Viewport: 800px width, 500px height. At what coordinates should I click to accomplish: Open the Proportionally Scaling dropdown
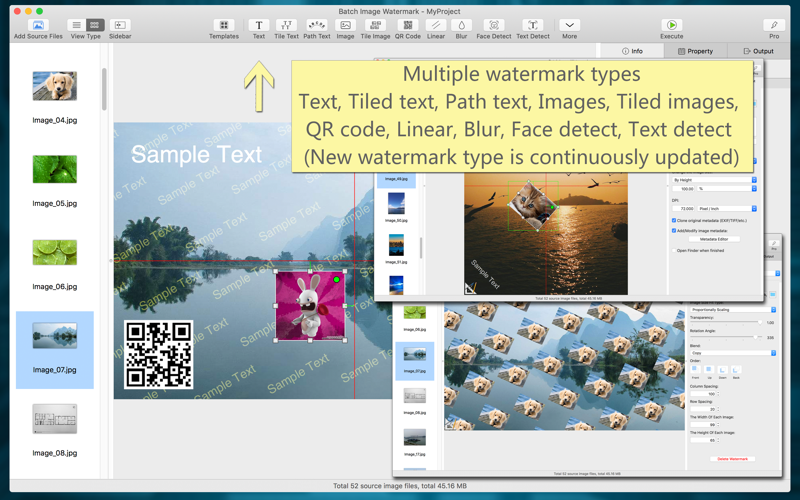[x=733, y=310]
